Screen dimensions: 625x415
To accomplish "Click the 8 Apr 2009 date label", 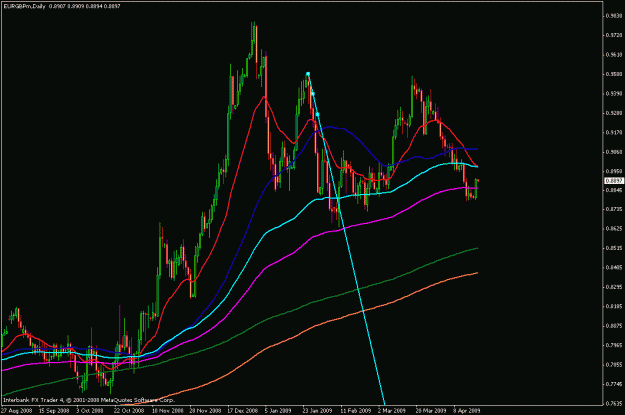I will (x=467, y=410).
